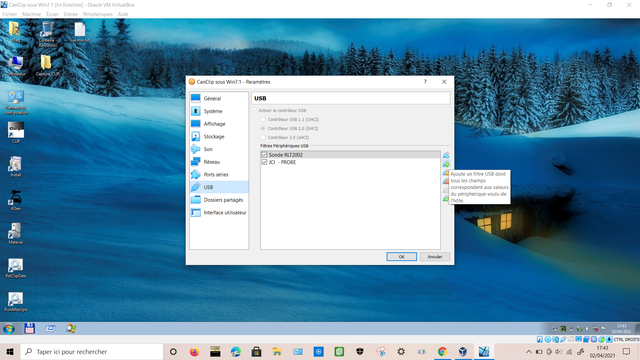The height and width of the screenshot is (360, 640).
Task: Select the JCI - PROBE filter row
Action: (x=351, y=162)
